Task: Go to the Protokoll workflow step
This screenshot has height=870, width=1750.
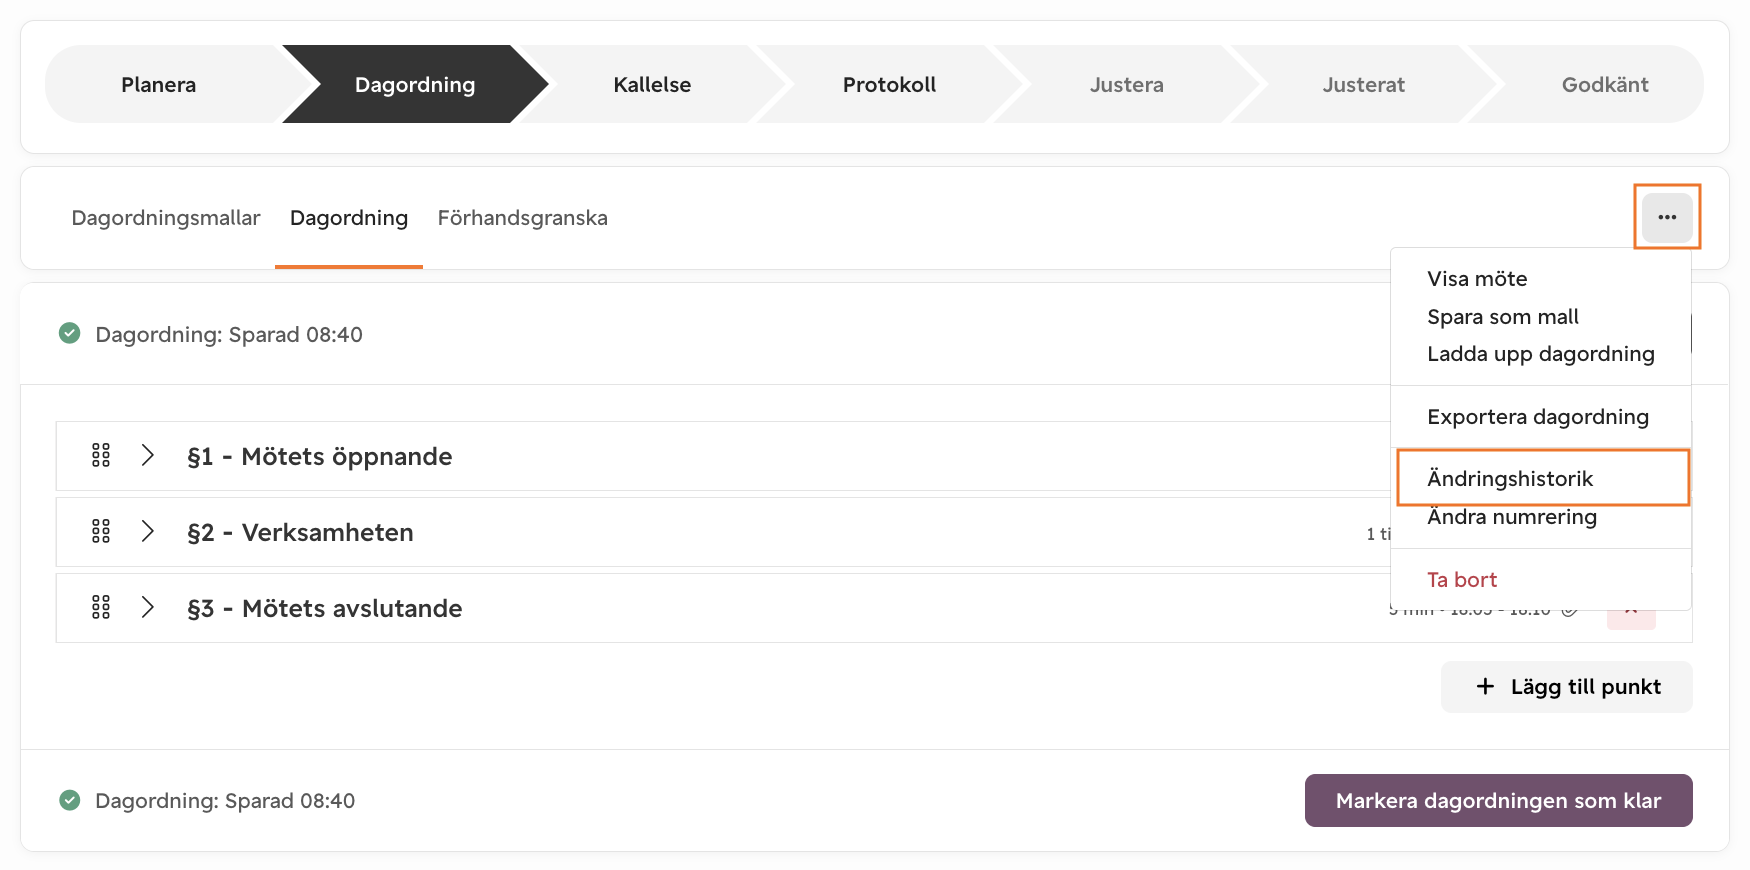Action: pyautogui.click(x=889, y=85)
